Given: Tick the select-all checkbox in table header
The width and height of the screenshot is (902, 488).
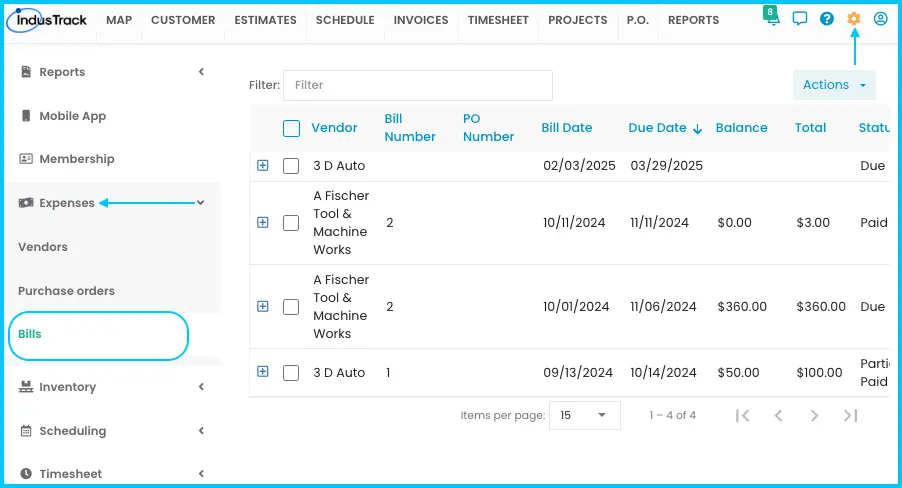Looking at the screenshot, I should point(292,128).
